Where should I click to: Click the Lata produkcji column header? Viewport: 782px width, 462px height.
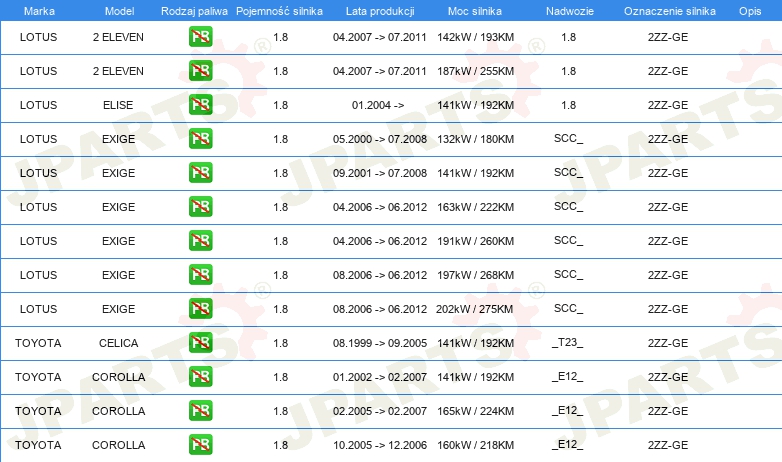coord(380,11)
